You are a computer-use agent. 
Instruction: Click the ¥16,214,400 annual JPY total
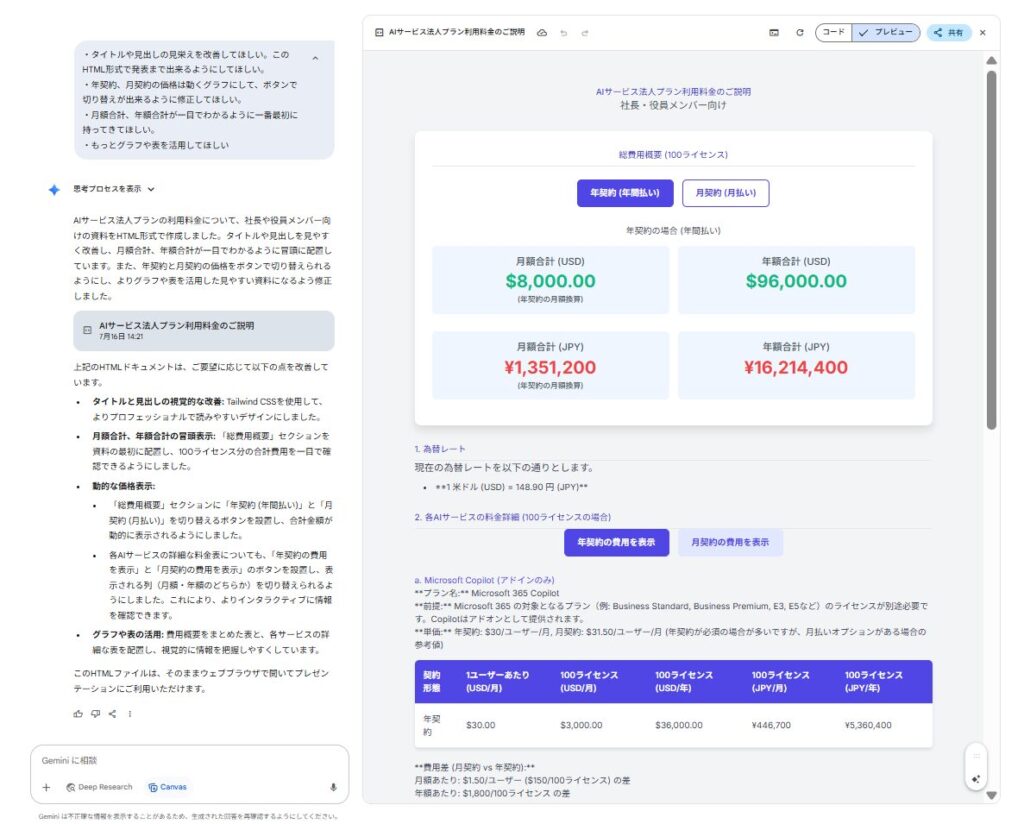(796, 368)
